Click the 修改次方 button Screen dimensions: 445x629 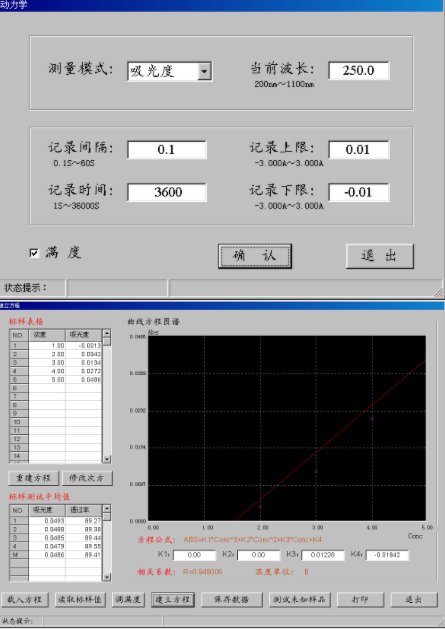[87, 478]
